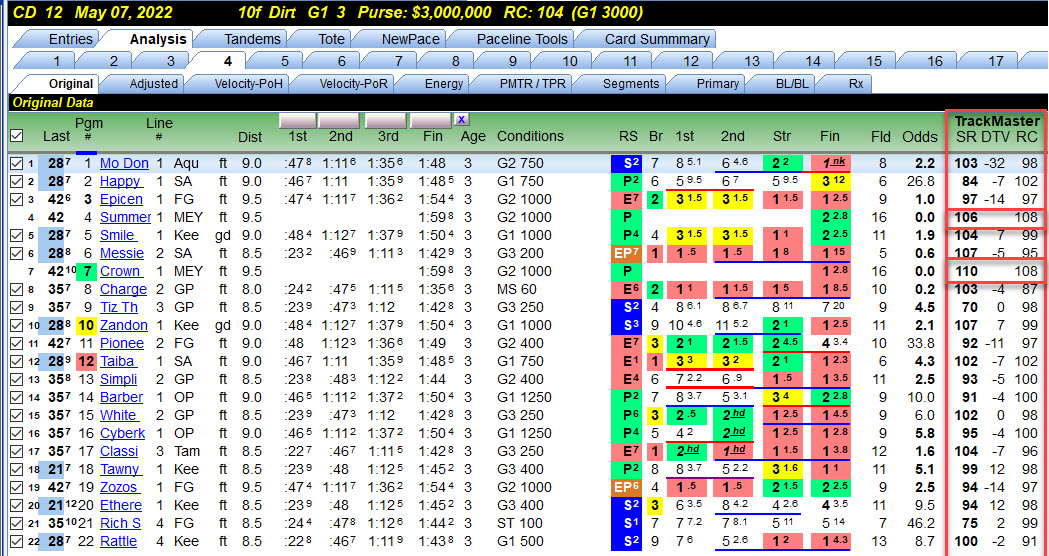Open the Epicen horse link
The image size is (1049, 556).
tap(121, 199)
